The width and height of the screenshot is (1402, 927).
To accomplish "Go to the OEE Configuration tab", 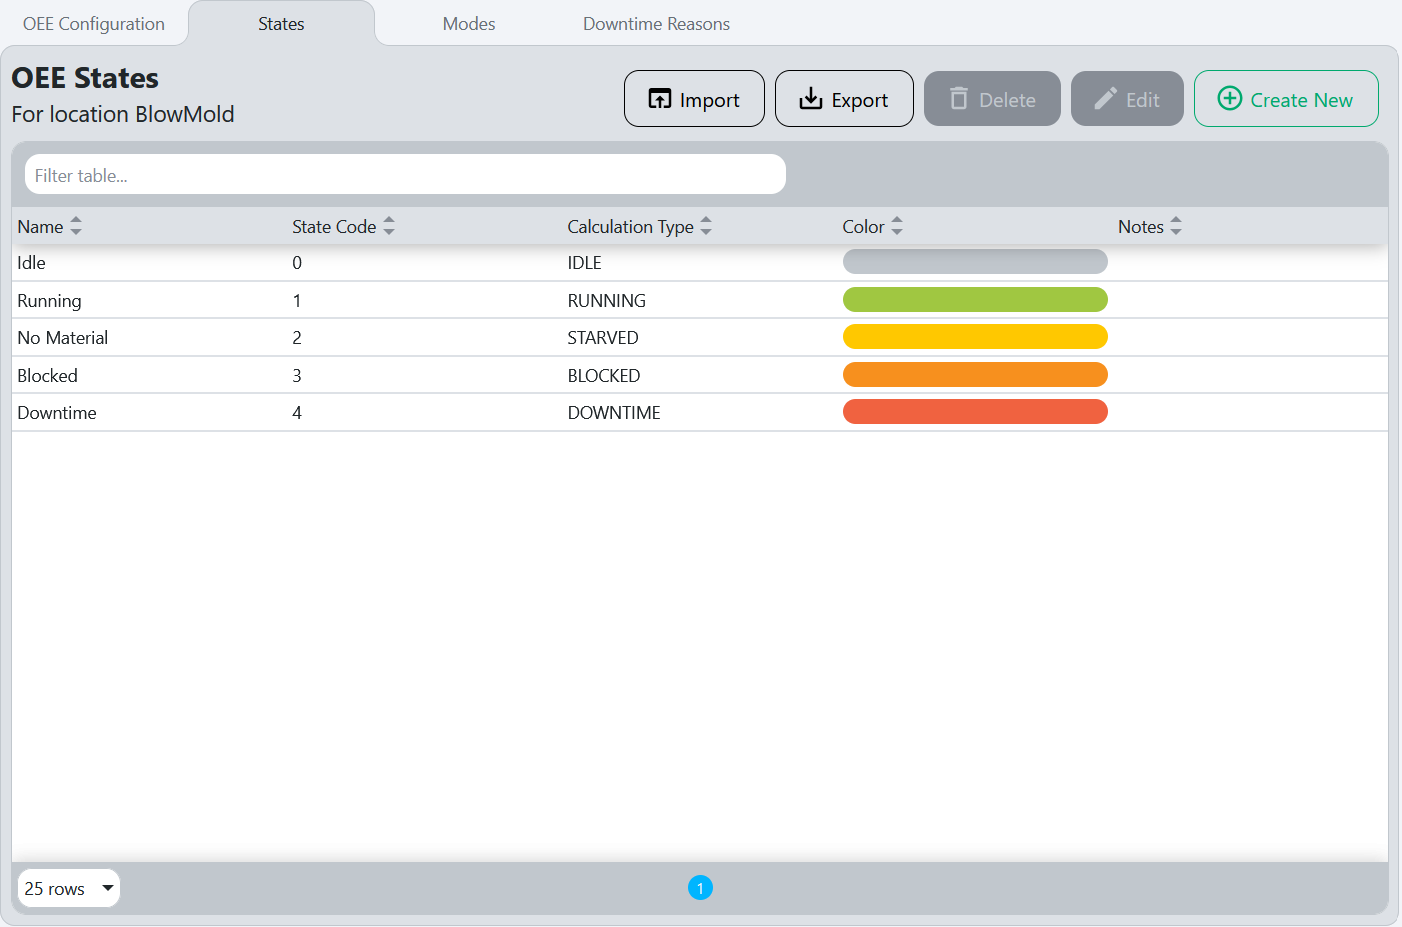I will (92, 23).
